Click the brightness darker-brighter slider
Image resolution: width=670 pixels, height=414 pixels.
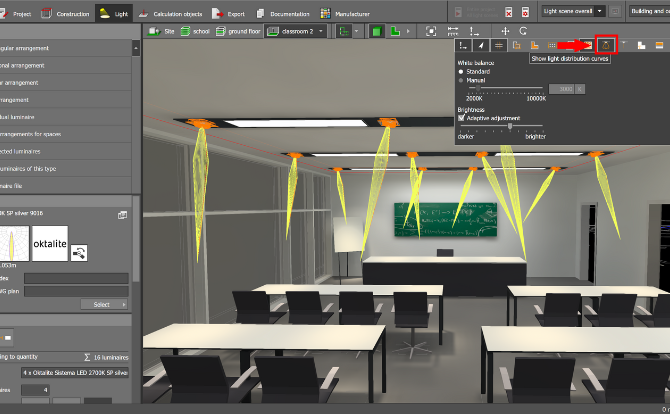(x=510, y=127)
